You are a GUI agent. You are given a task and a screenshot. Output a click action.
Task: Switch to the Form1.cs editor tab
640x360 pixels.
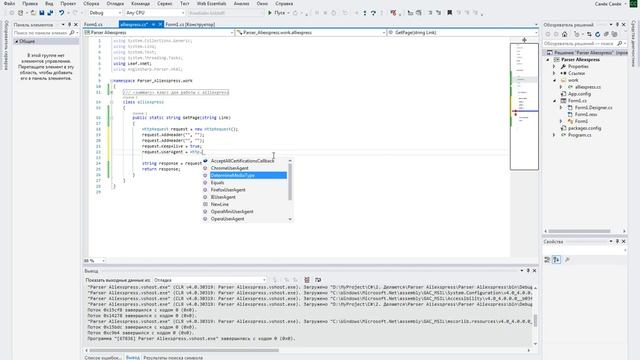coord(93,24)
